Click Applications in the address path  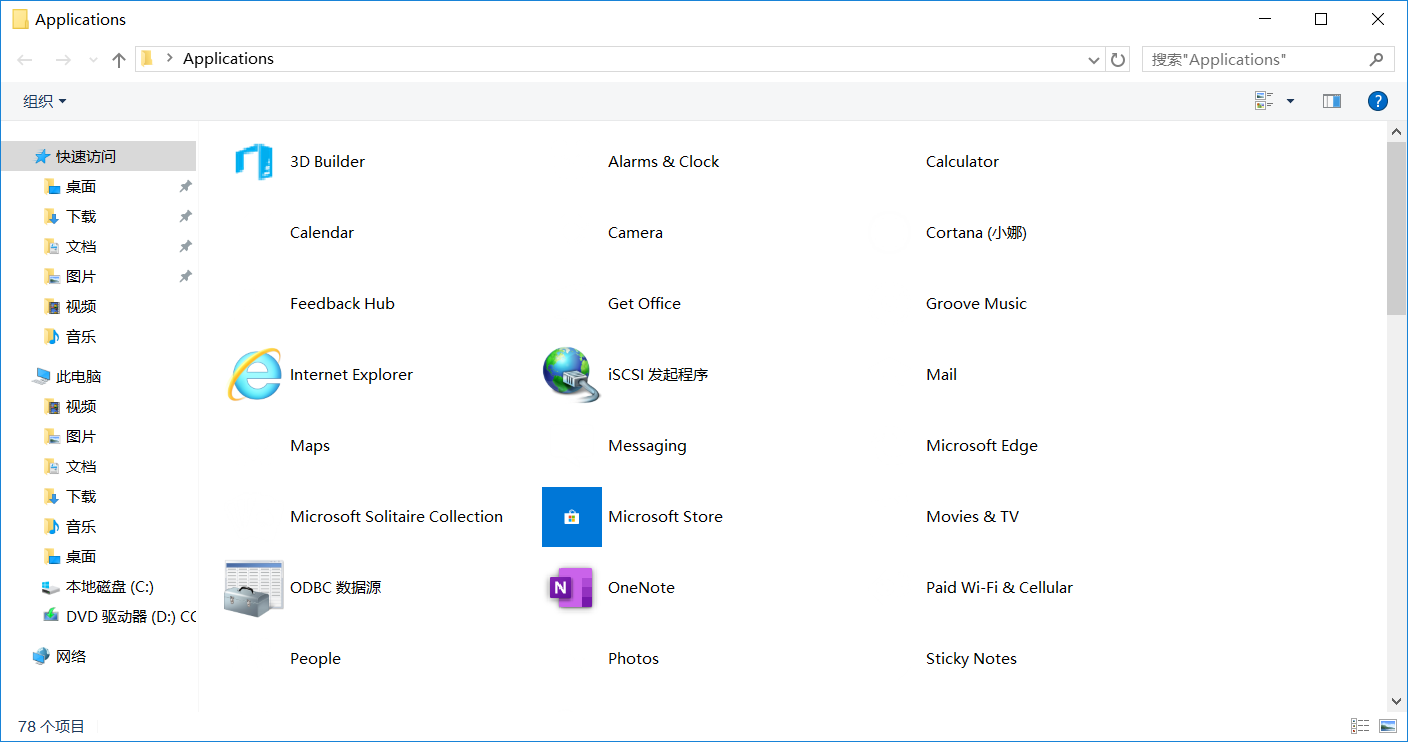[228, 59]
